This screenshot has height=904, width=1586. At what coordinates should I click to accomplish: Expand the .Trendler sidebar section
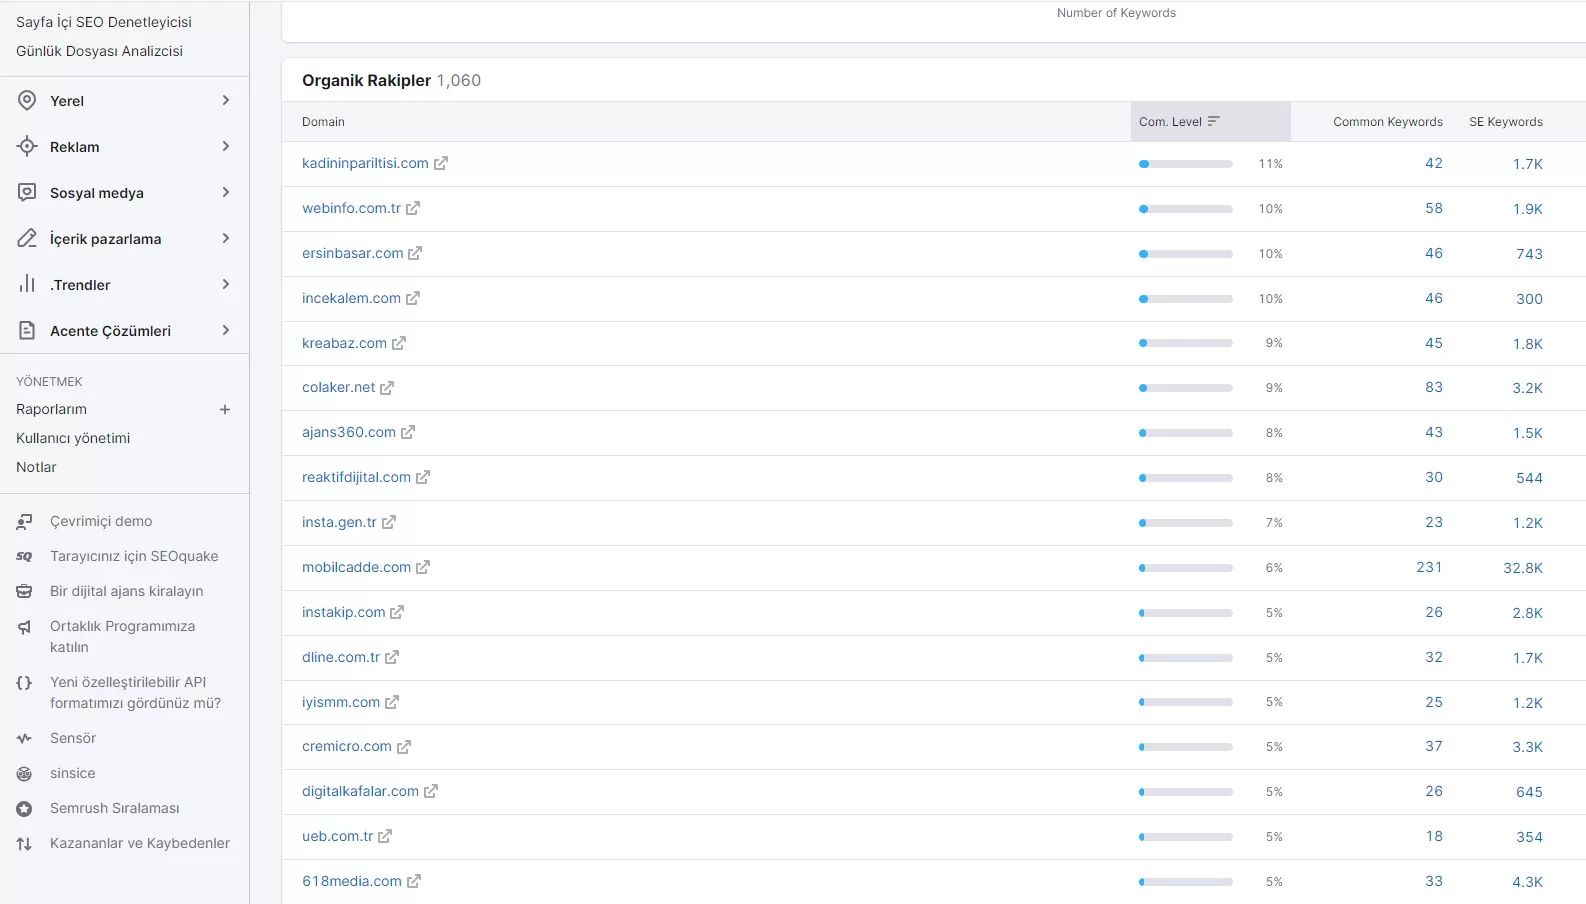click(226, 284)
